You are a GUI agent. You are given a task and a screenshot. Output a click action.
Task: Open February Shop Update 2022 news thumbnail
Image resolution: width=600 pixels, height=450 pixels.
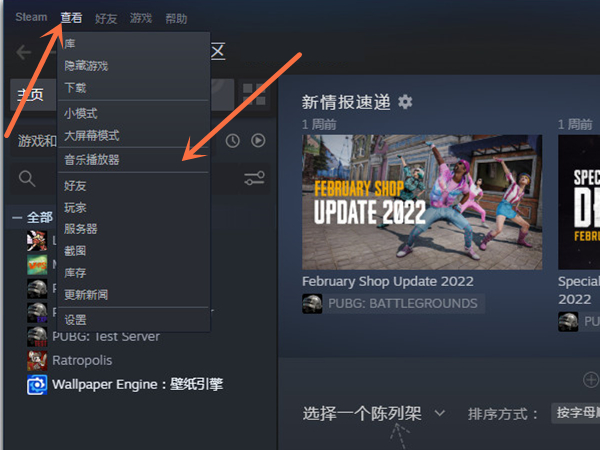[422, 201]
